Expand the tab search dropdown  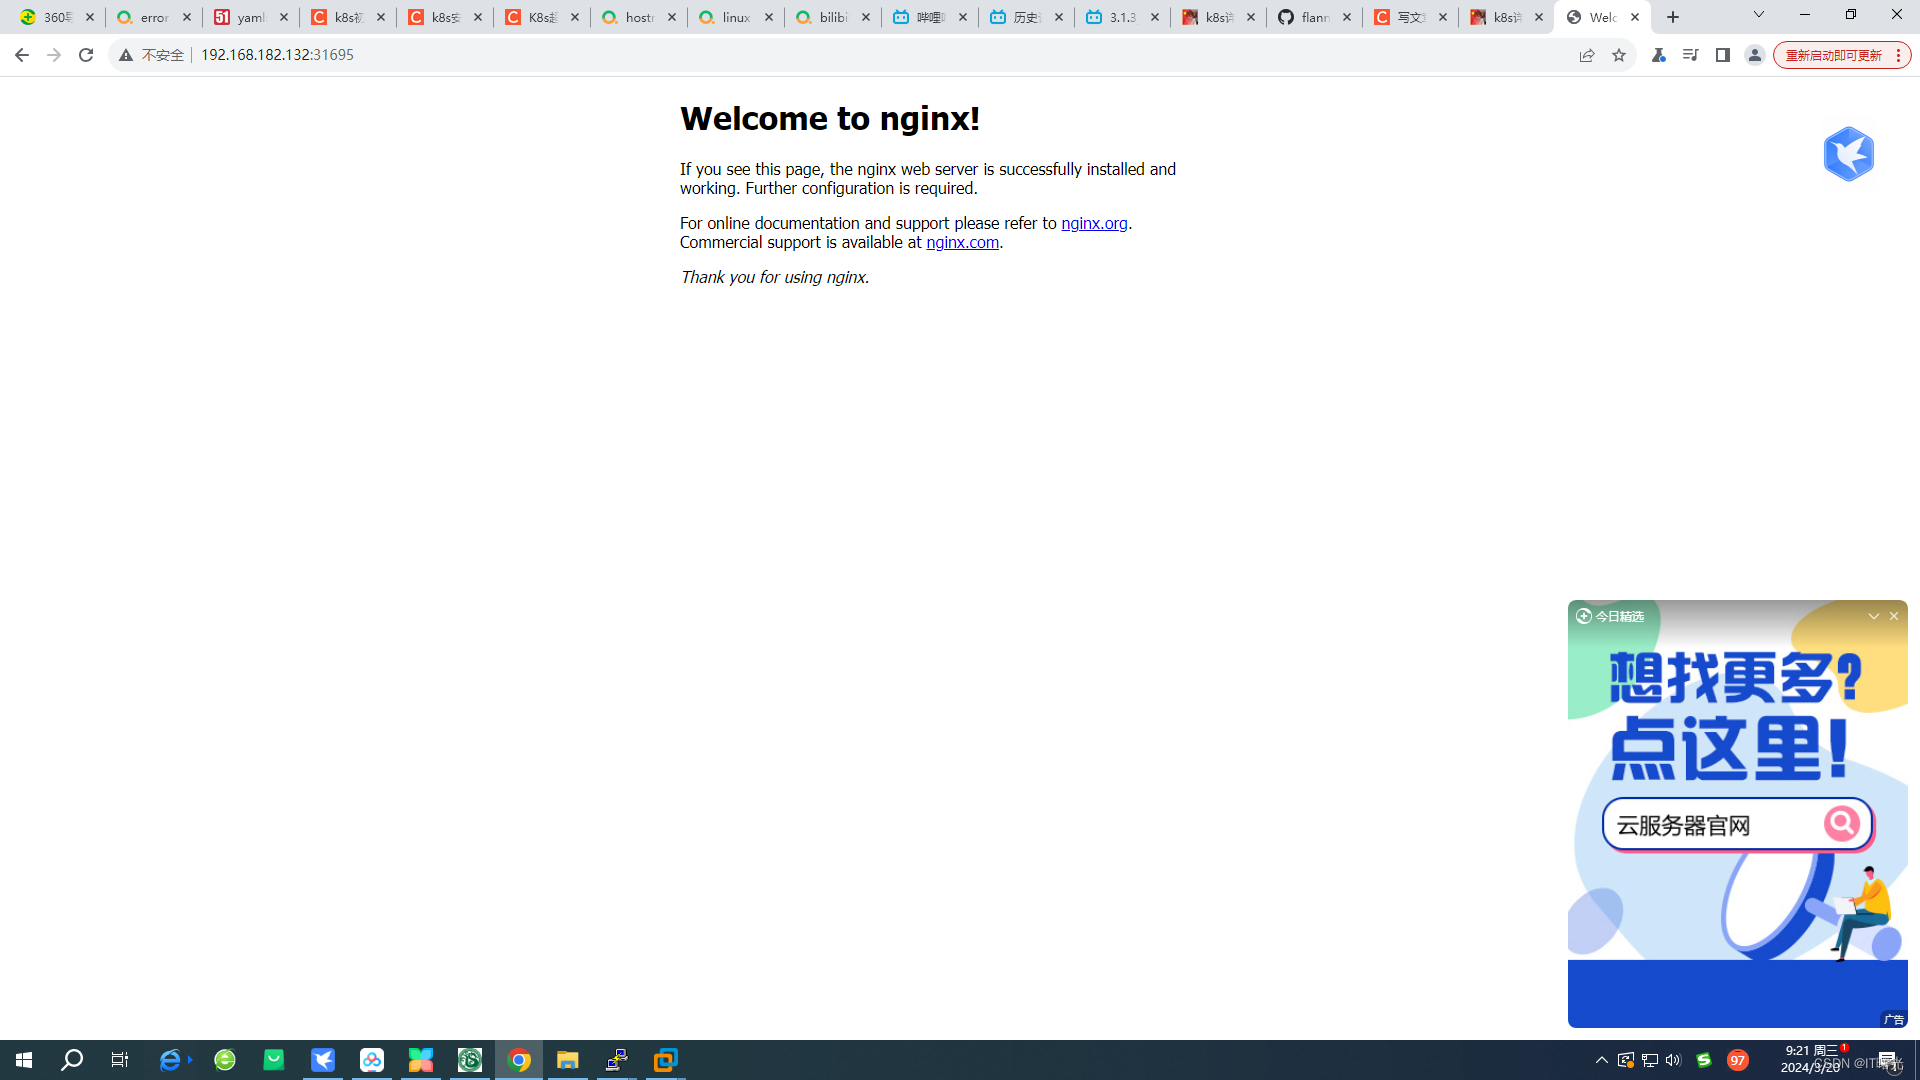[x=1759, y=15]
